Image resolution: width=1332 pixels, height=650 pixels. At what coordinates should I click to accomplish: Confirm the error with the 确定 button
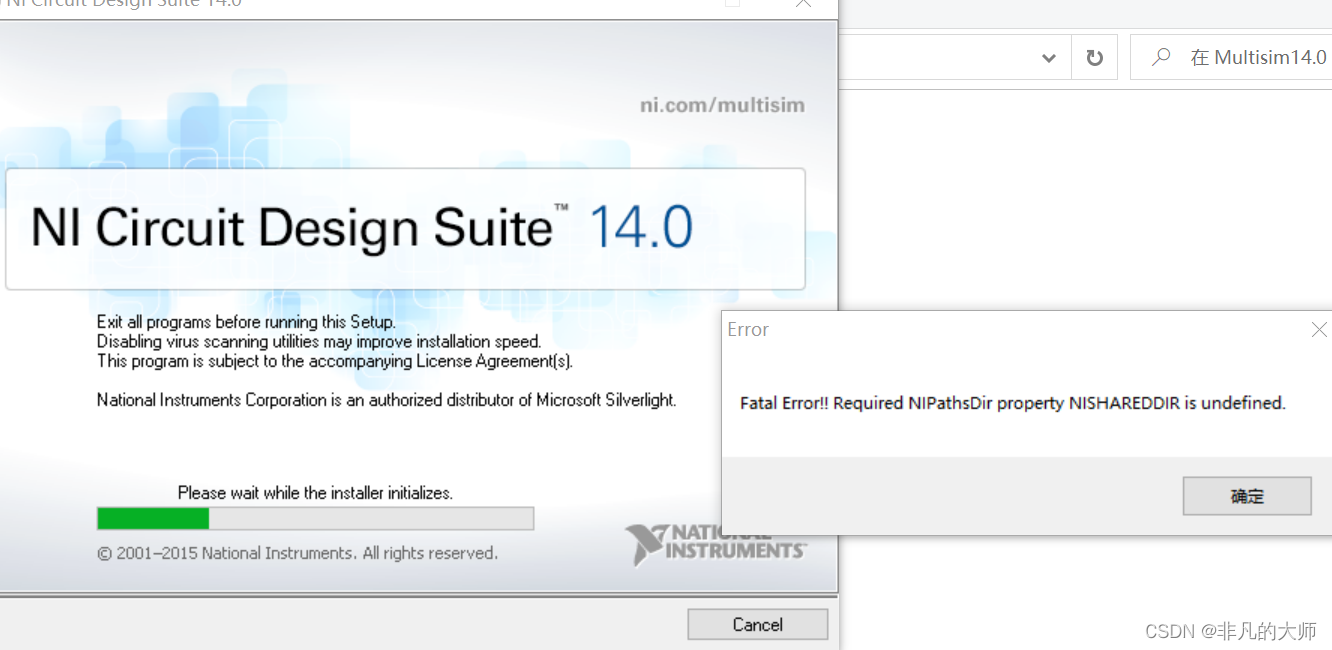click(1247, 496)
